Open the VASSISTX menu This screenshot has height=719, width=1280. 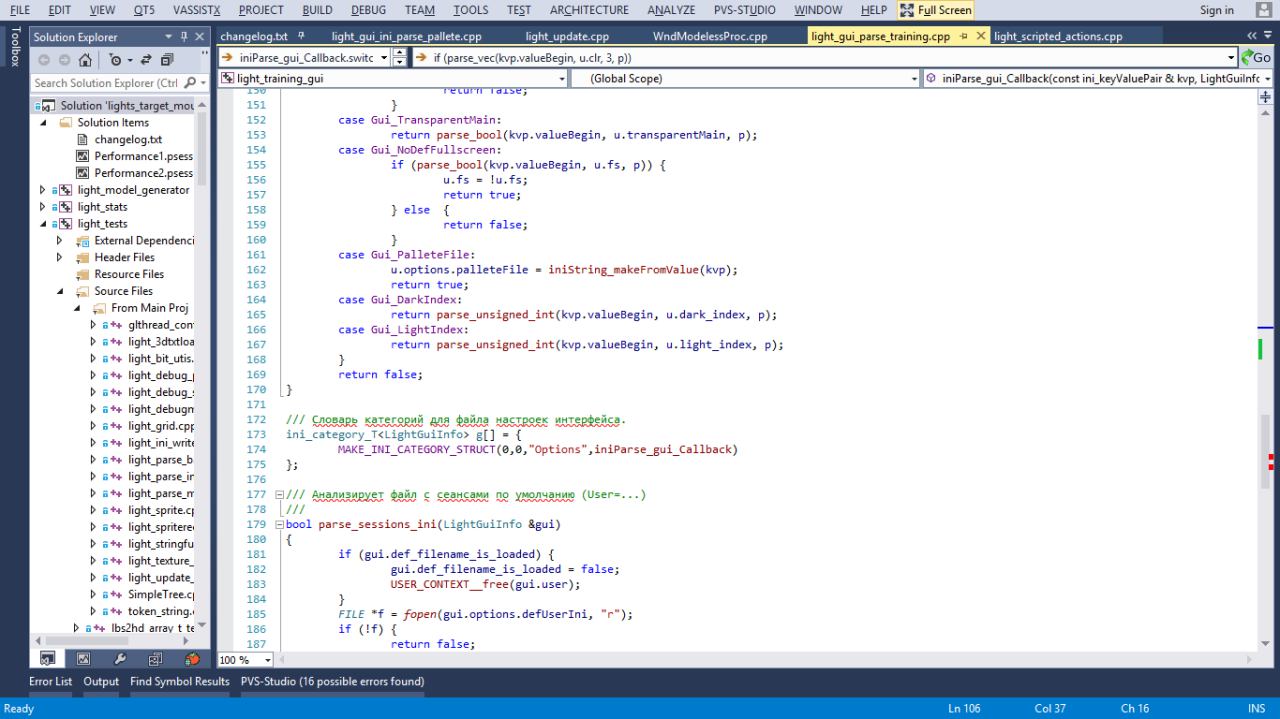pyautogui.click(x=196, y=10)
